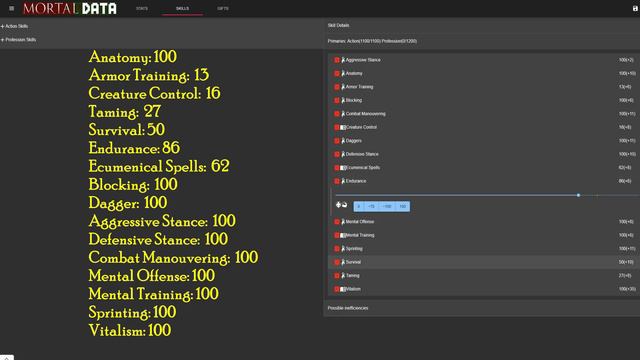The width and height of the screenshot is (640, 360).
Task: Select the Blocking skill row
Action: [x=484, y=100]
